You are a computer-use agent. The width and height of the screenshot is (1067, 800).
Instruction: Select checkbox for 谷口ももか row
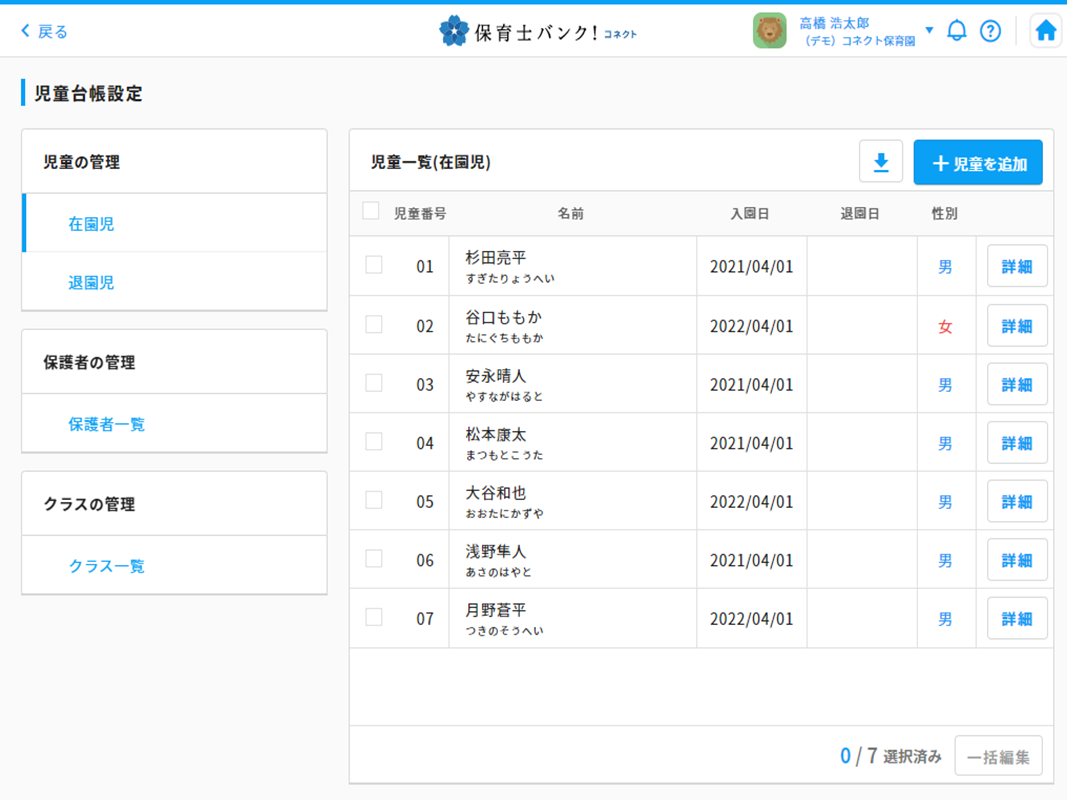coord(374,324)
